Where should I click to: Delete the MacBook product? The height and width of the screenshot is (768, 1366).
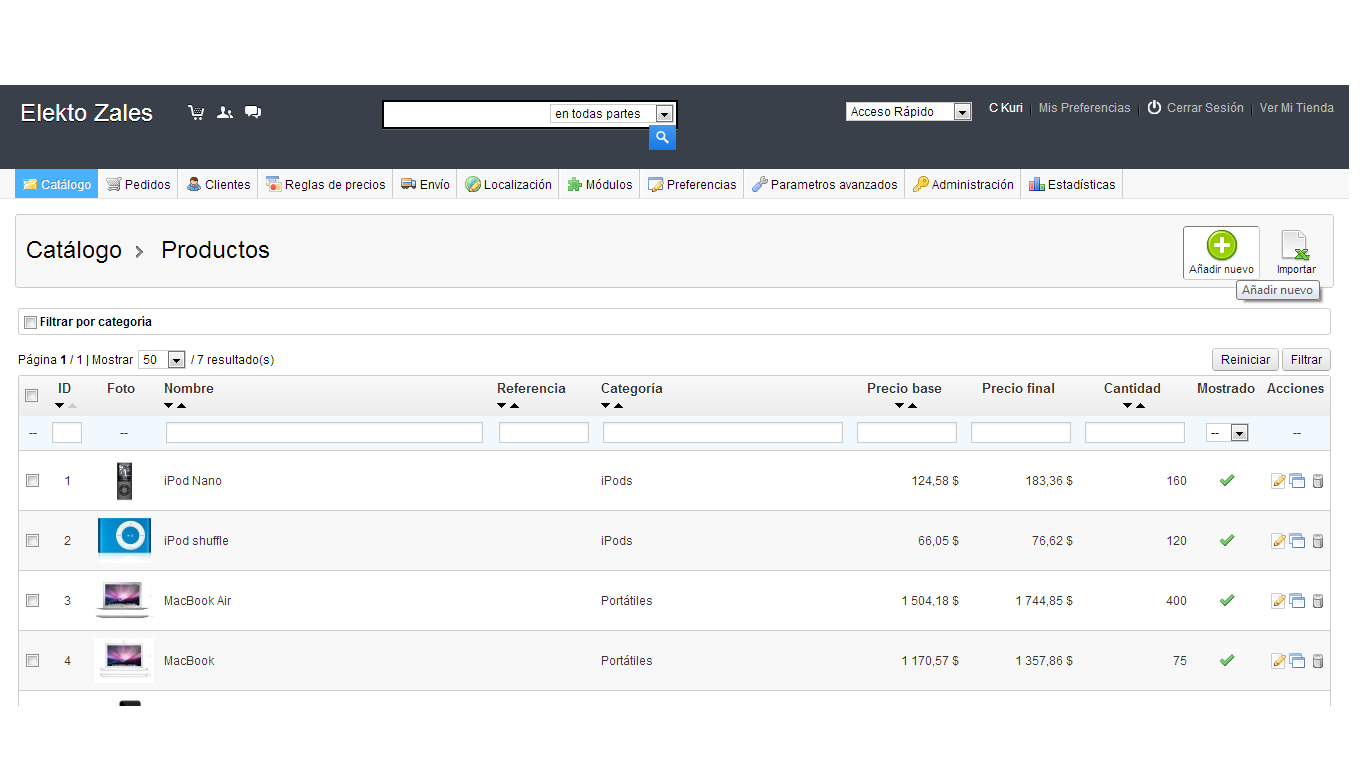click(x=1317, y=661)
